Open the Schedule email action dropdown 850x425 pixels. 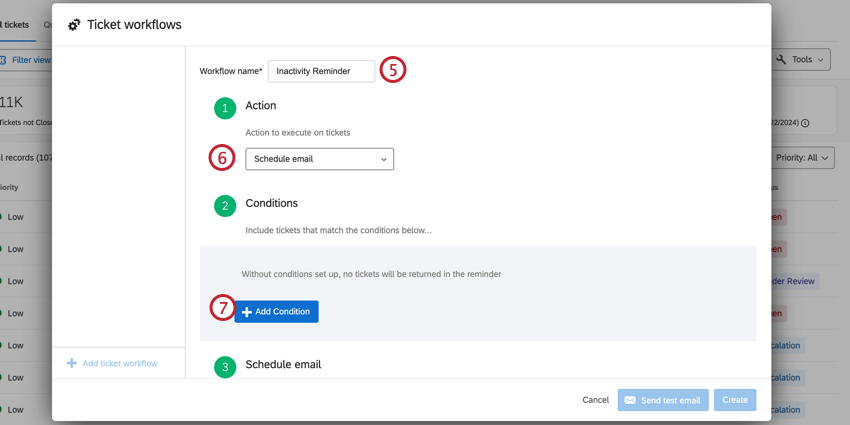point(320,159)
